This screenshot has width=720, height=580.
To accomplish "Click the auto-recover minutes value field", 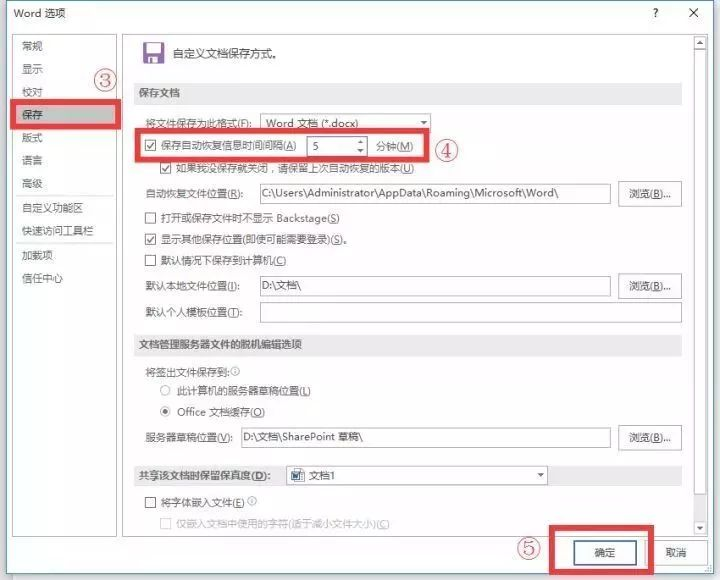I will 332,146.
